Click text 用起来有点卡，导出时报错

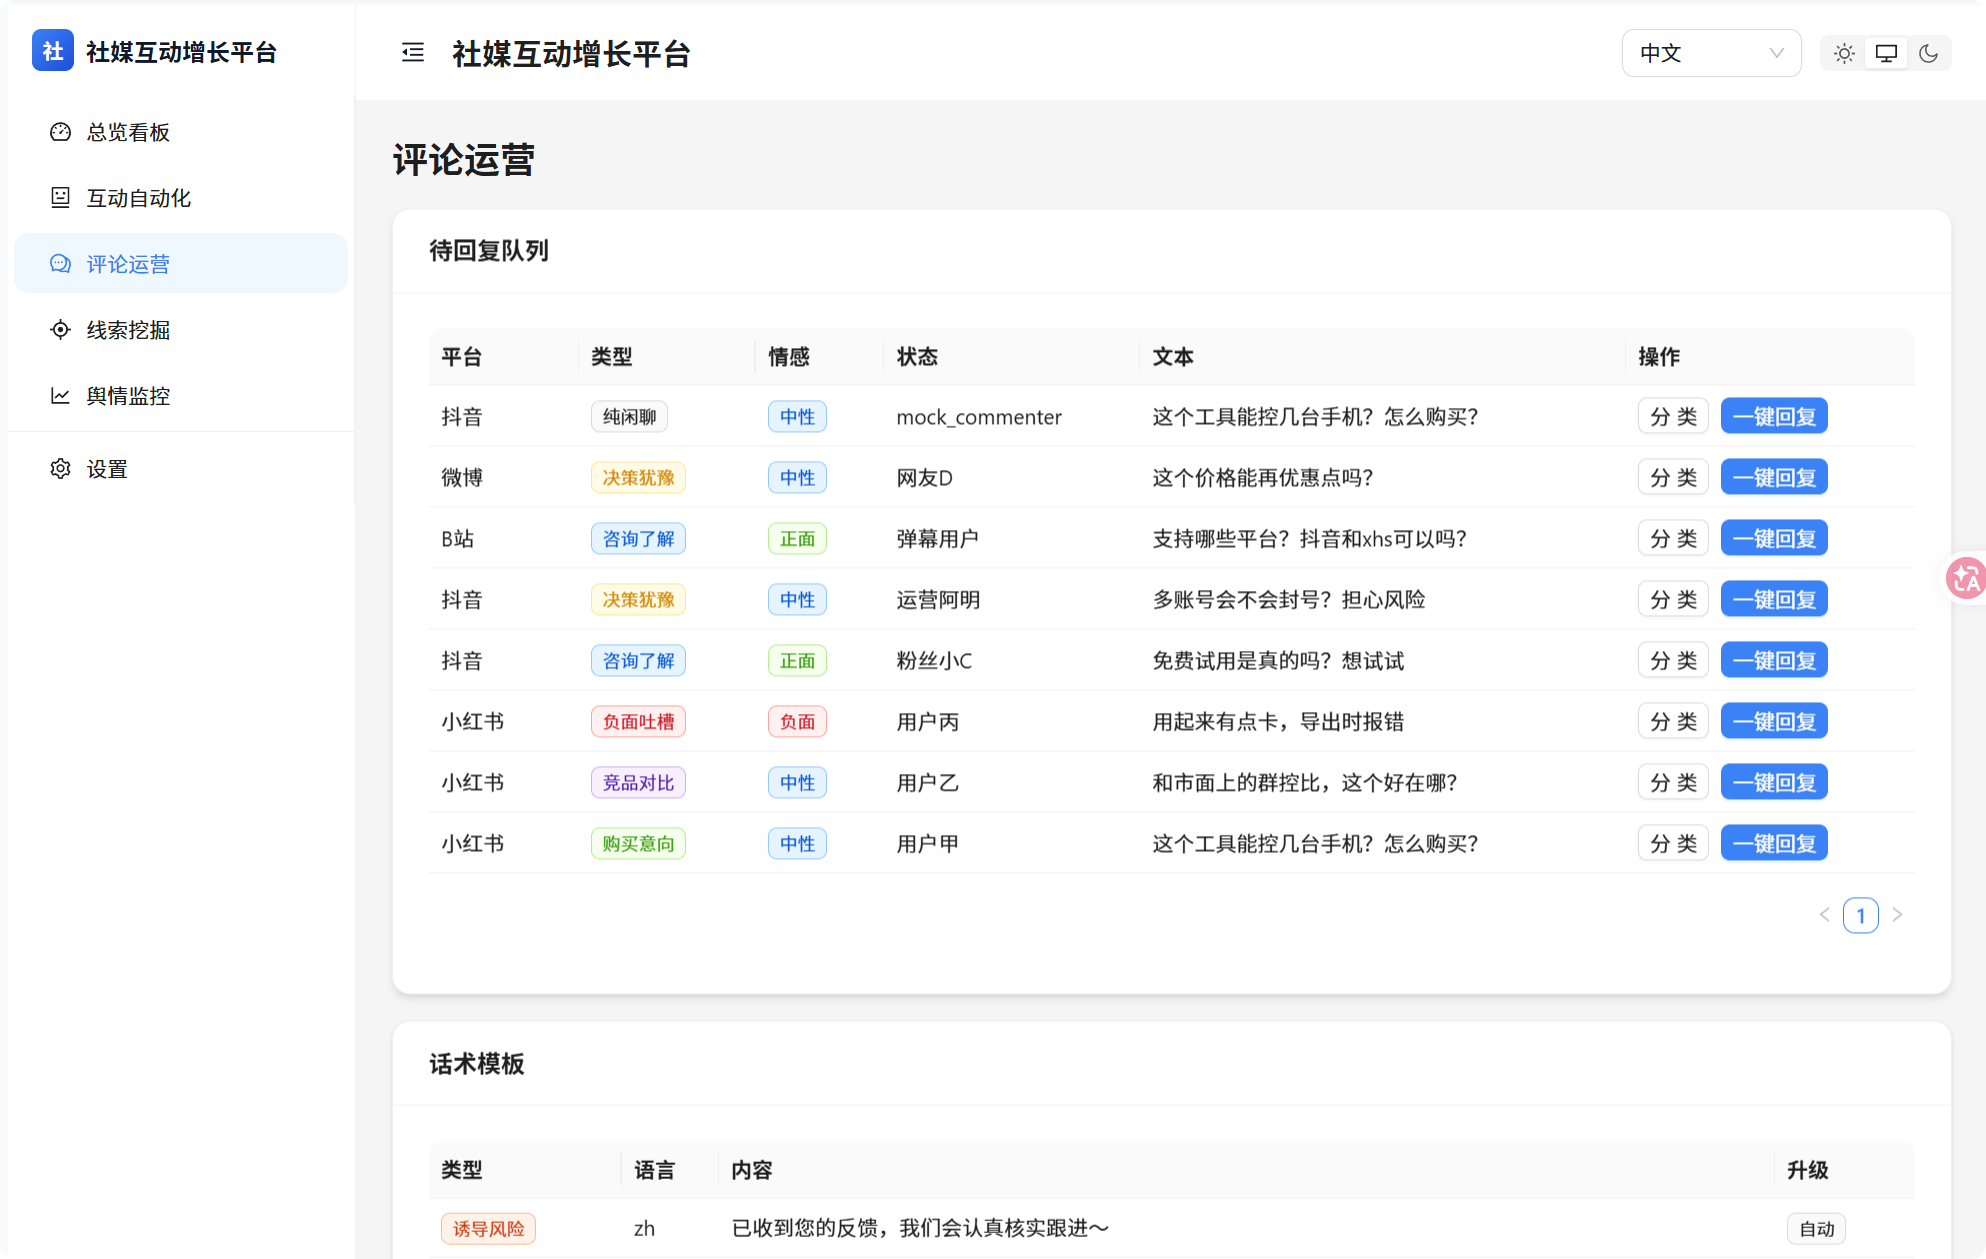tap(1278, 722)
